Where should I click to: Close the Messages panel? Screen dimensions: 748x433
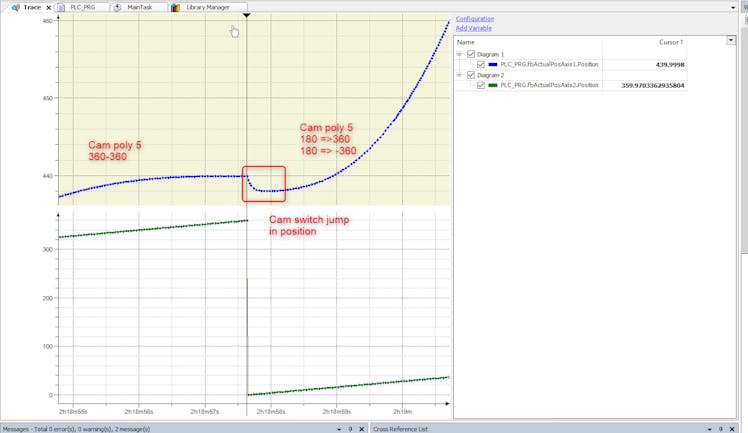[x=361, y=428]
